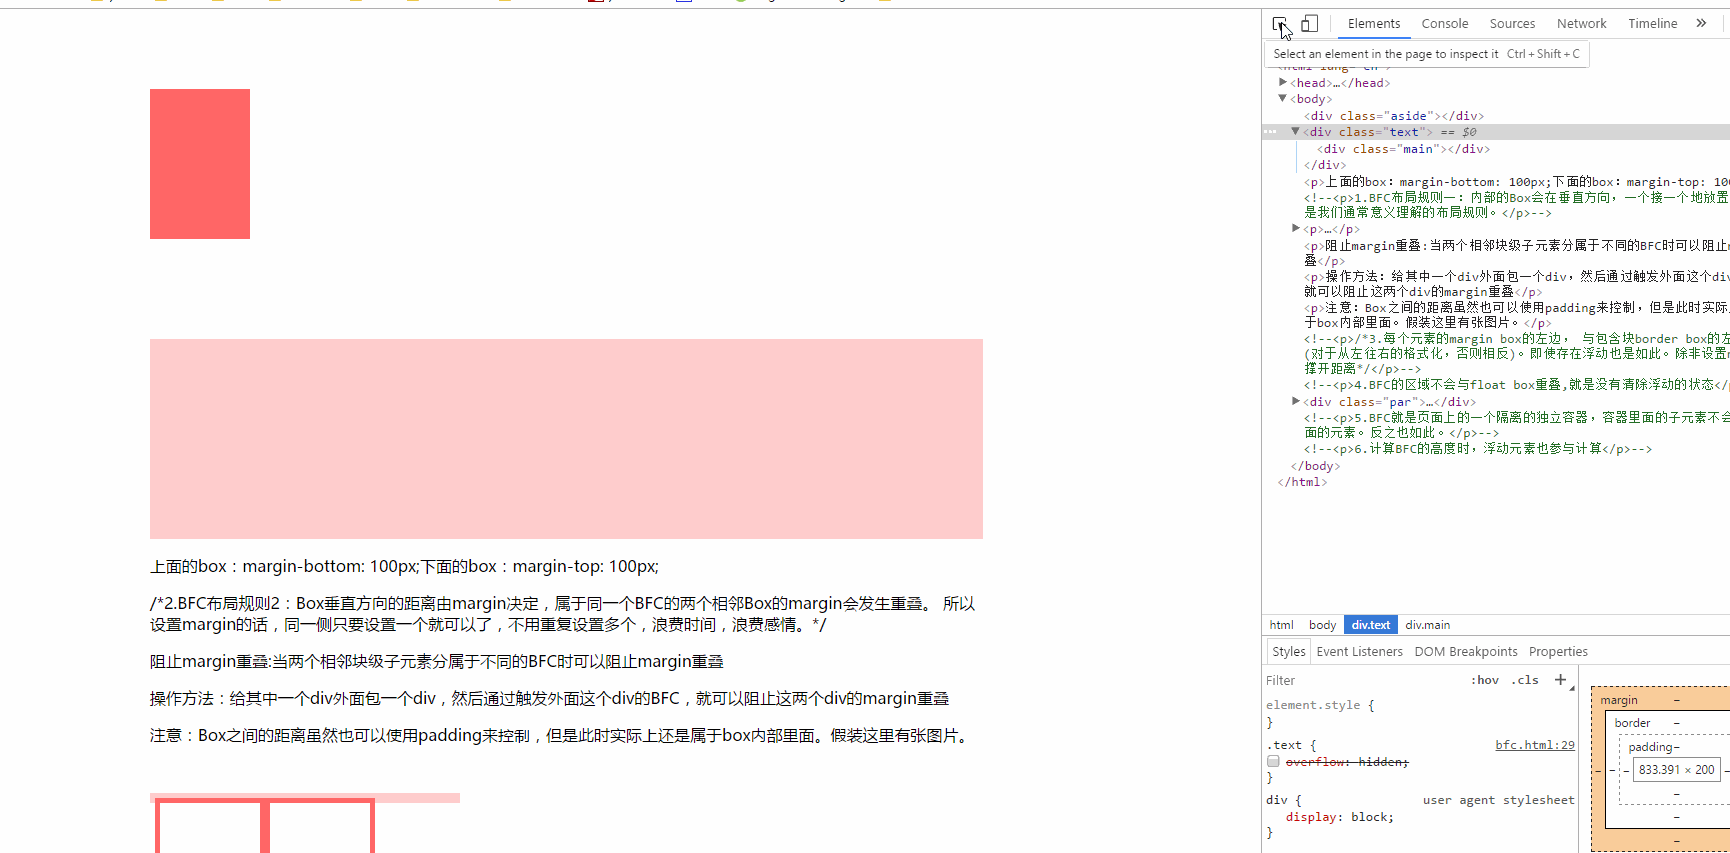The height and width of the screenshot is (853, 1730).
Task: Open the ellipsis menu for selected node
Action: tap(1270, 131)
